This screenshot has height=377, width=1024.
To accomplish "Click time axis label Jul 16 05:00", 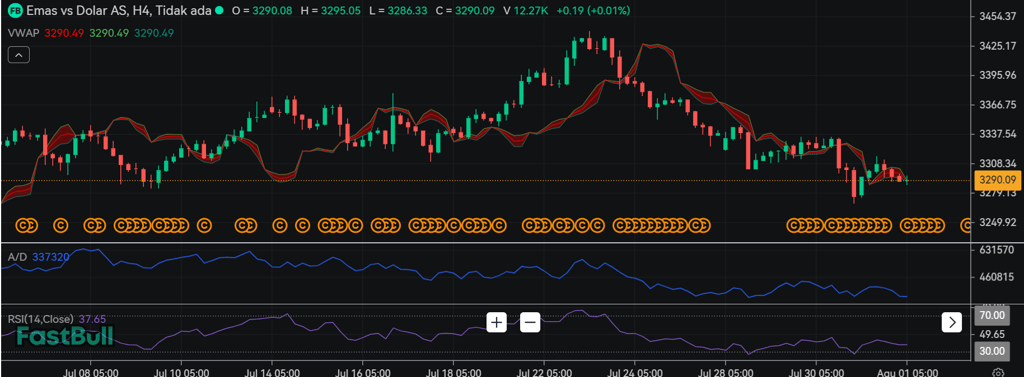I will click(x=362, y=372).
